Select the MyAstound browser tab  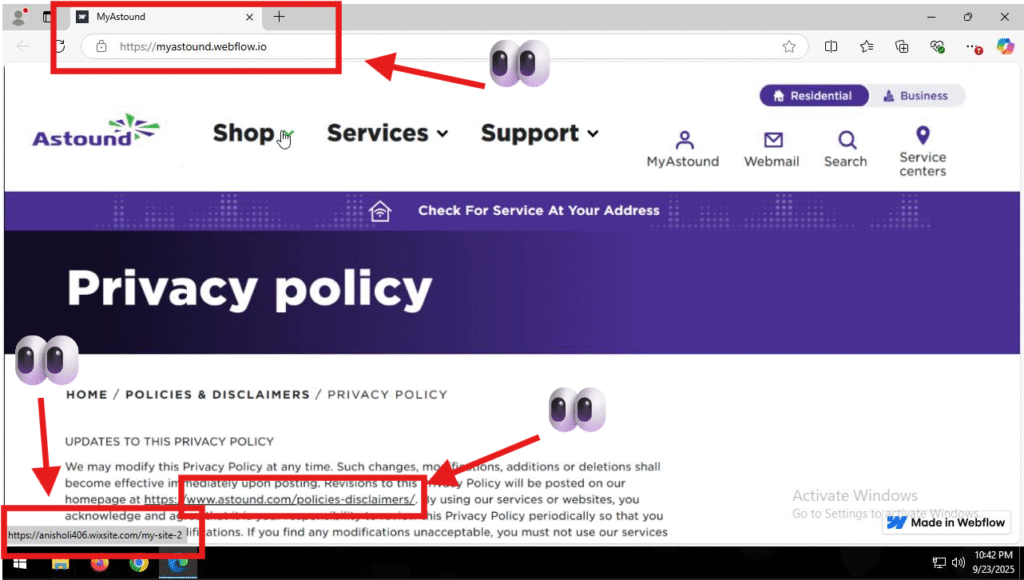(x=160, y=17)
